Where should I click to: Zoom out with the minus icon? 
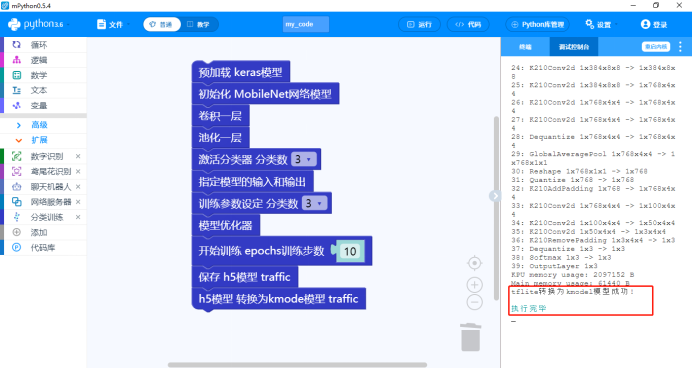[x=474, y=302]
